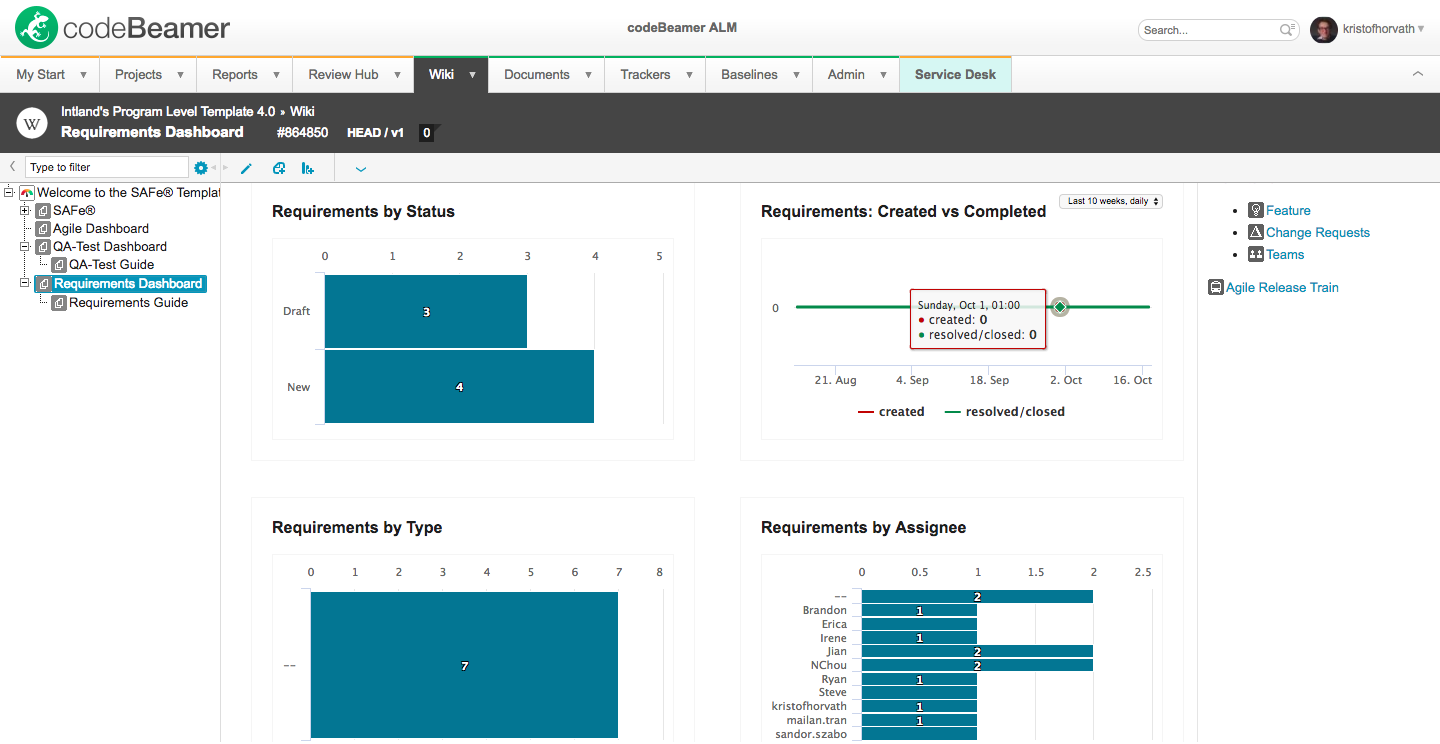Open the Projects tab dropdown arrow

(181, 75)
